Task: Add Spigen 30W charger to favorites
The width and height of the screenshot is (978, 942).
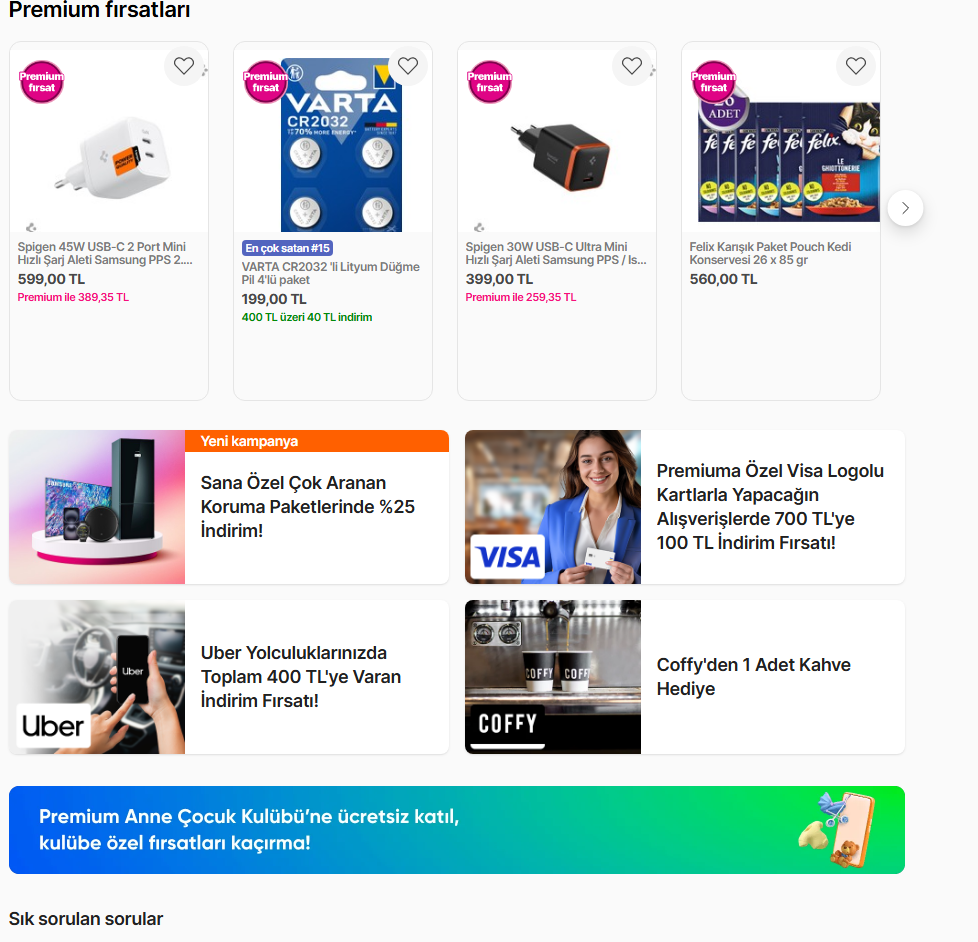Action: [x=632, y=66]
